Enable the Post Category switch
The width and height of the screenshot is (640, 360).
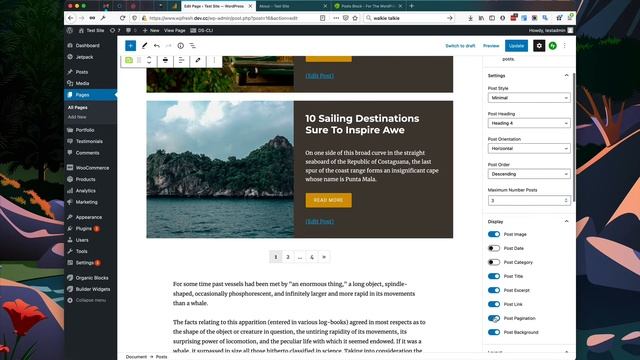pos(494,262)
